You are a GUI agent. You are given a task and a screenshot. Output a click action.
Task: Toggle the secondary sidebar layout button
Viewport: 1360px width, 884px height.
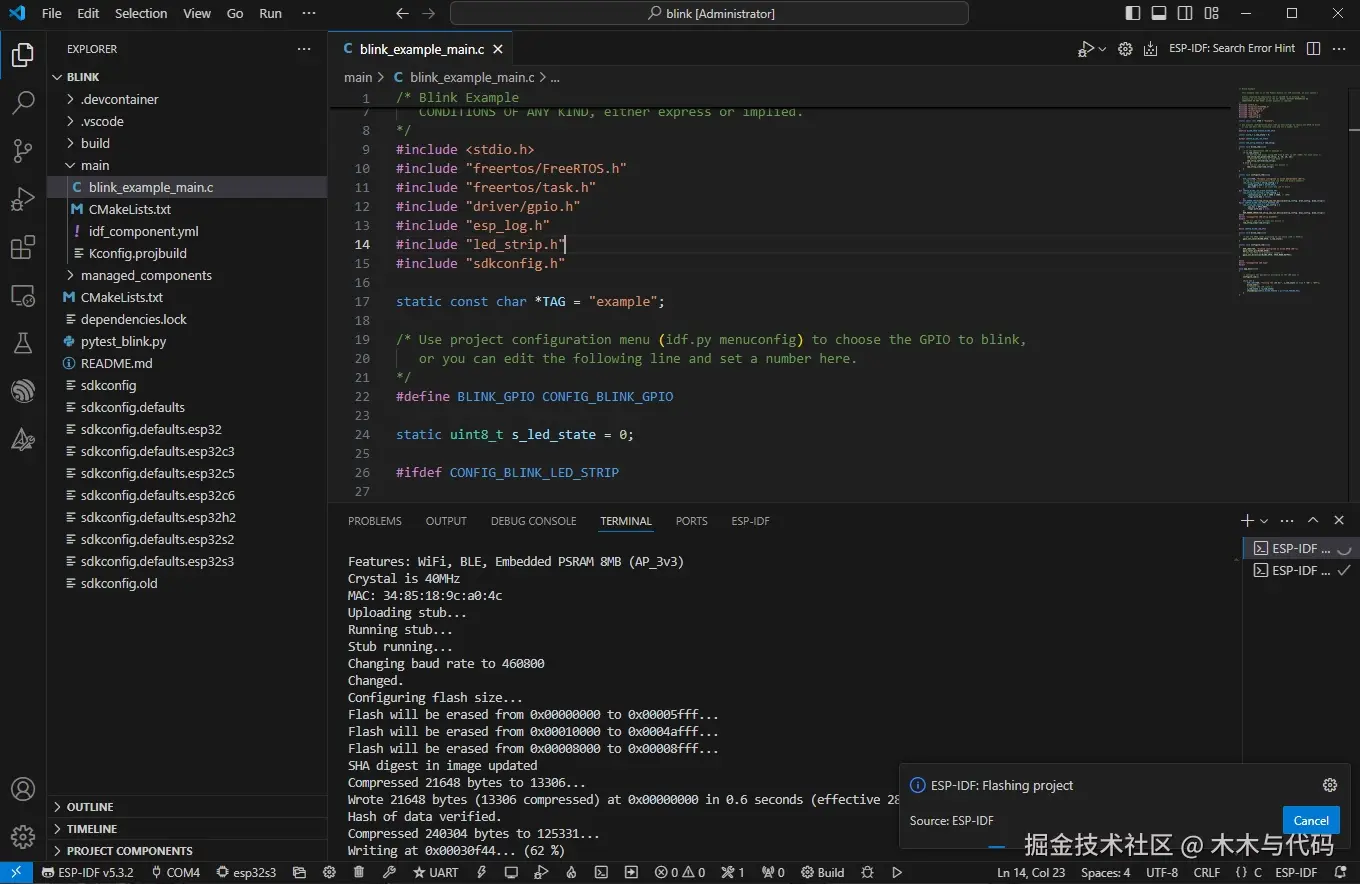(1185, 14)
